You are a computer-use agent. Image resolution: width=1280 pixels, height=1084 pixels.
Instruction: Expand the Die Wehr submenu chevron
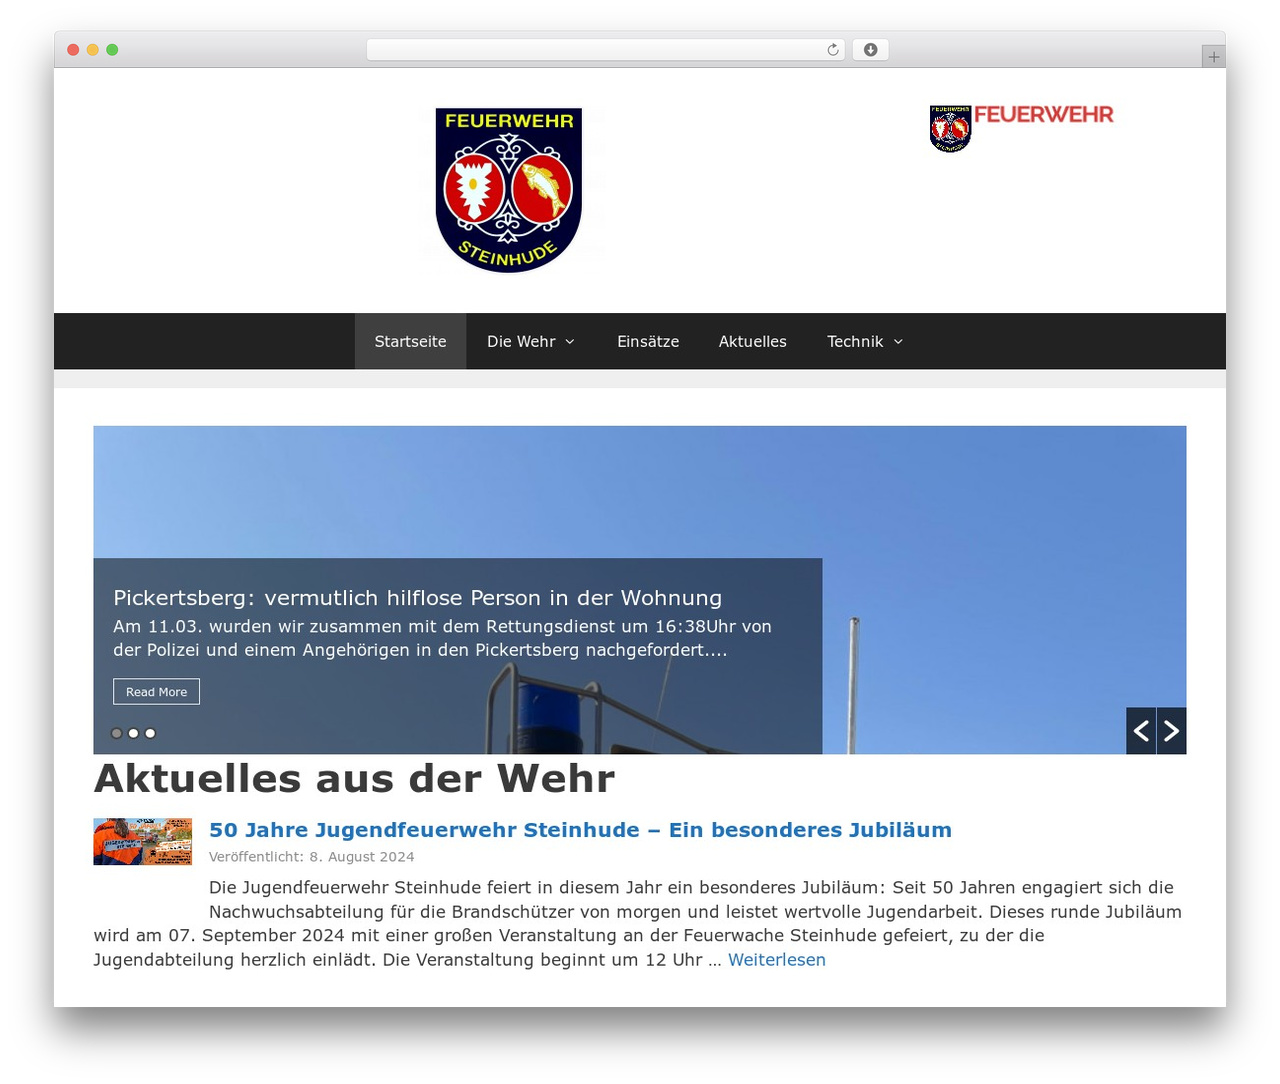(570, 342)
